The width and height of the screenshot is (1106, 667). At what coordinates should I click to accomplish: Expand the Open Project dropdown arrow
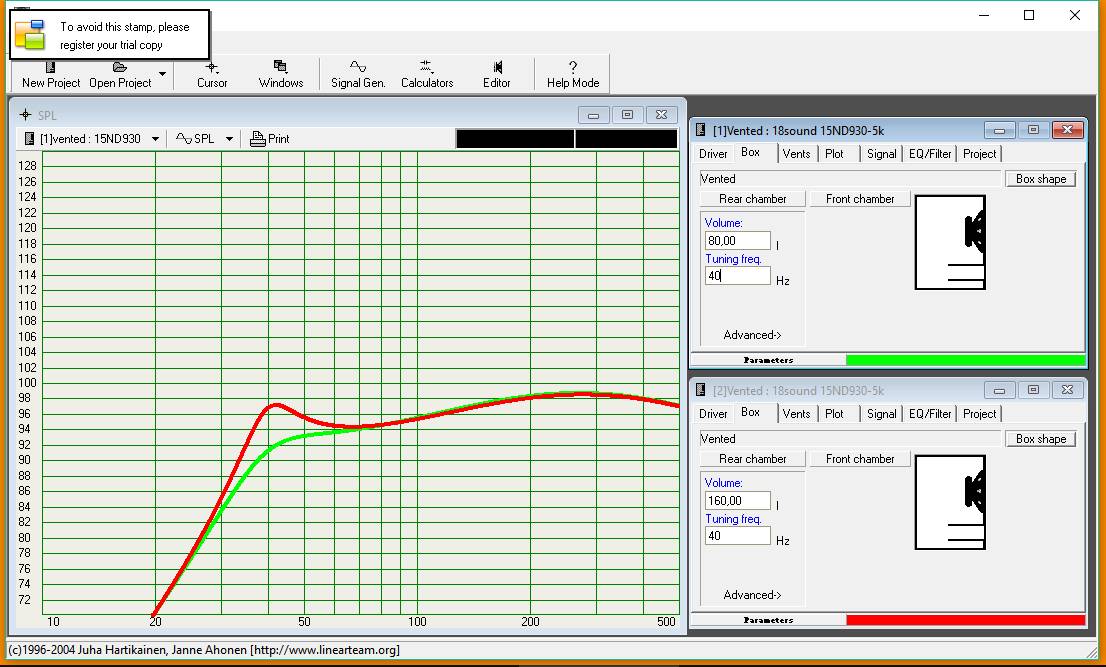pos(162,75)
